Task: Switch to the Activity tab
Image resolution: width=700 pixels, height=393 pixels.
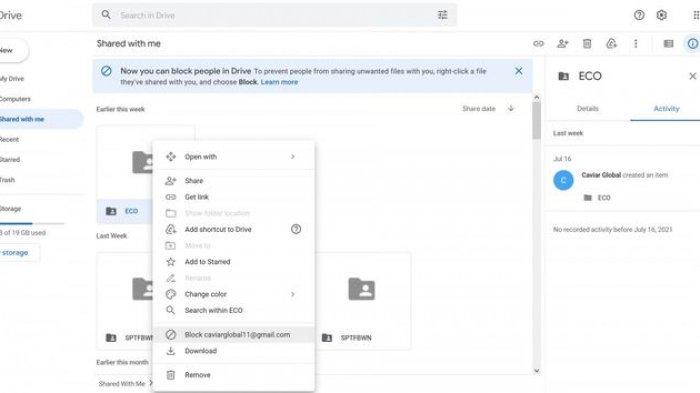Action: pyautogui.click(x=666, y=109)
